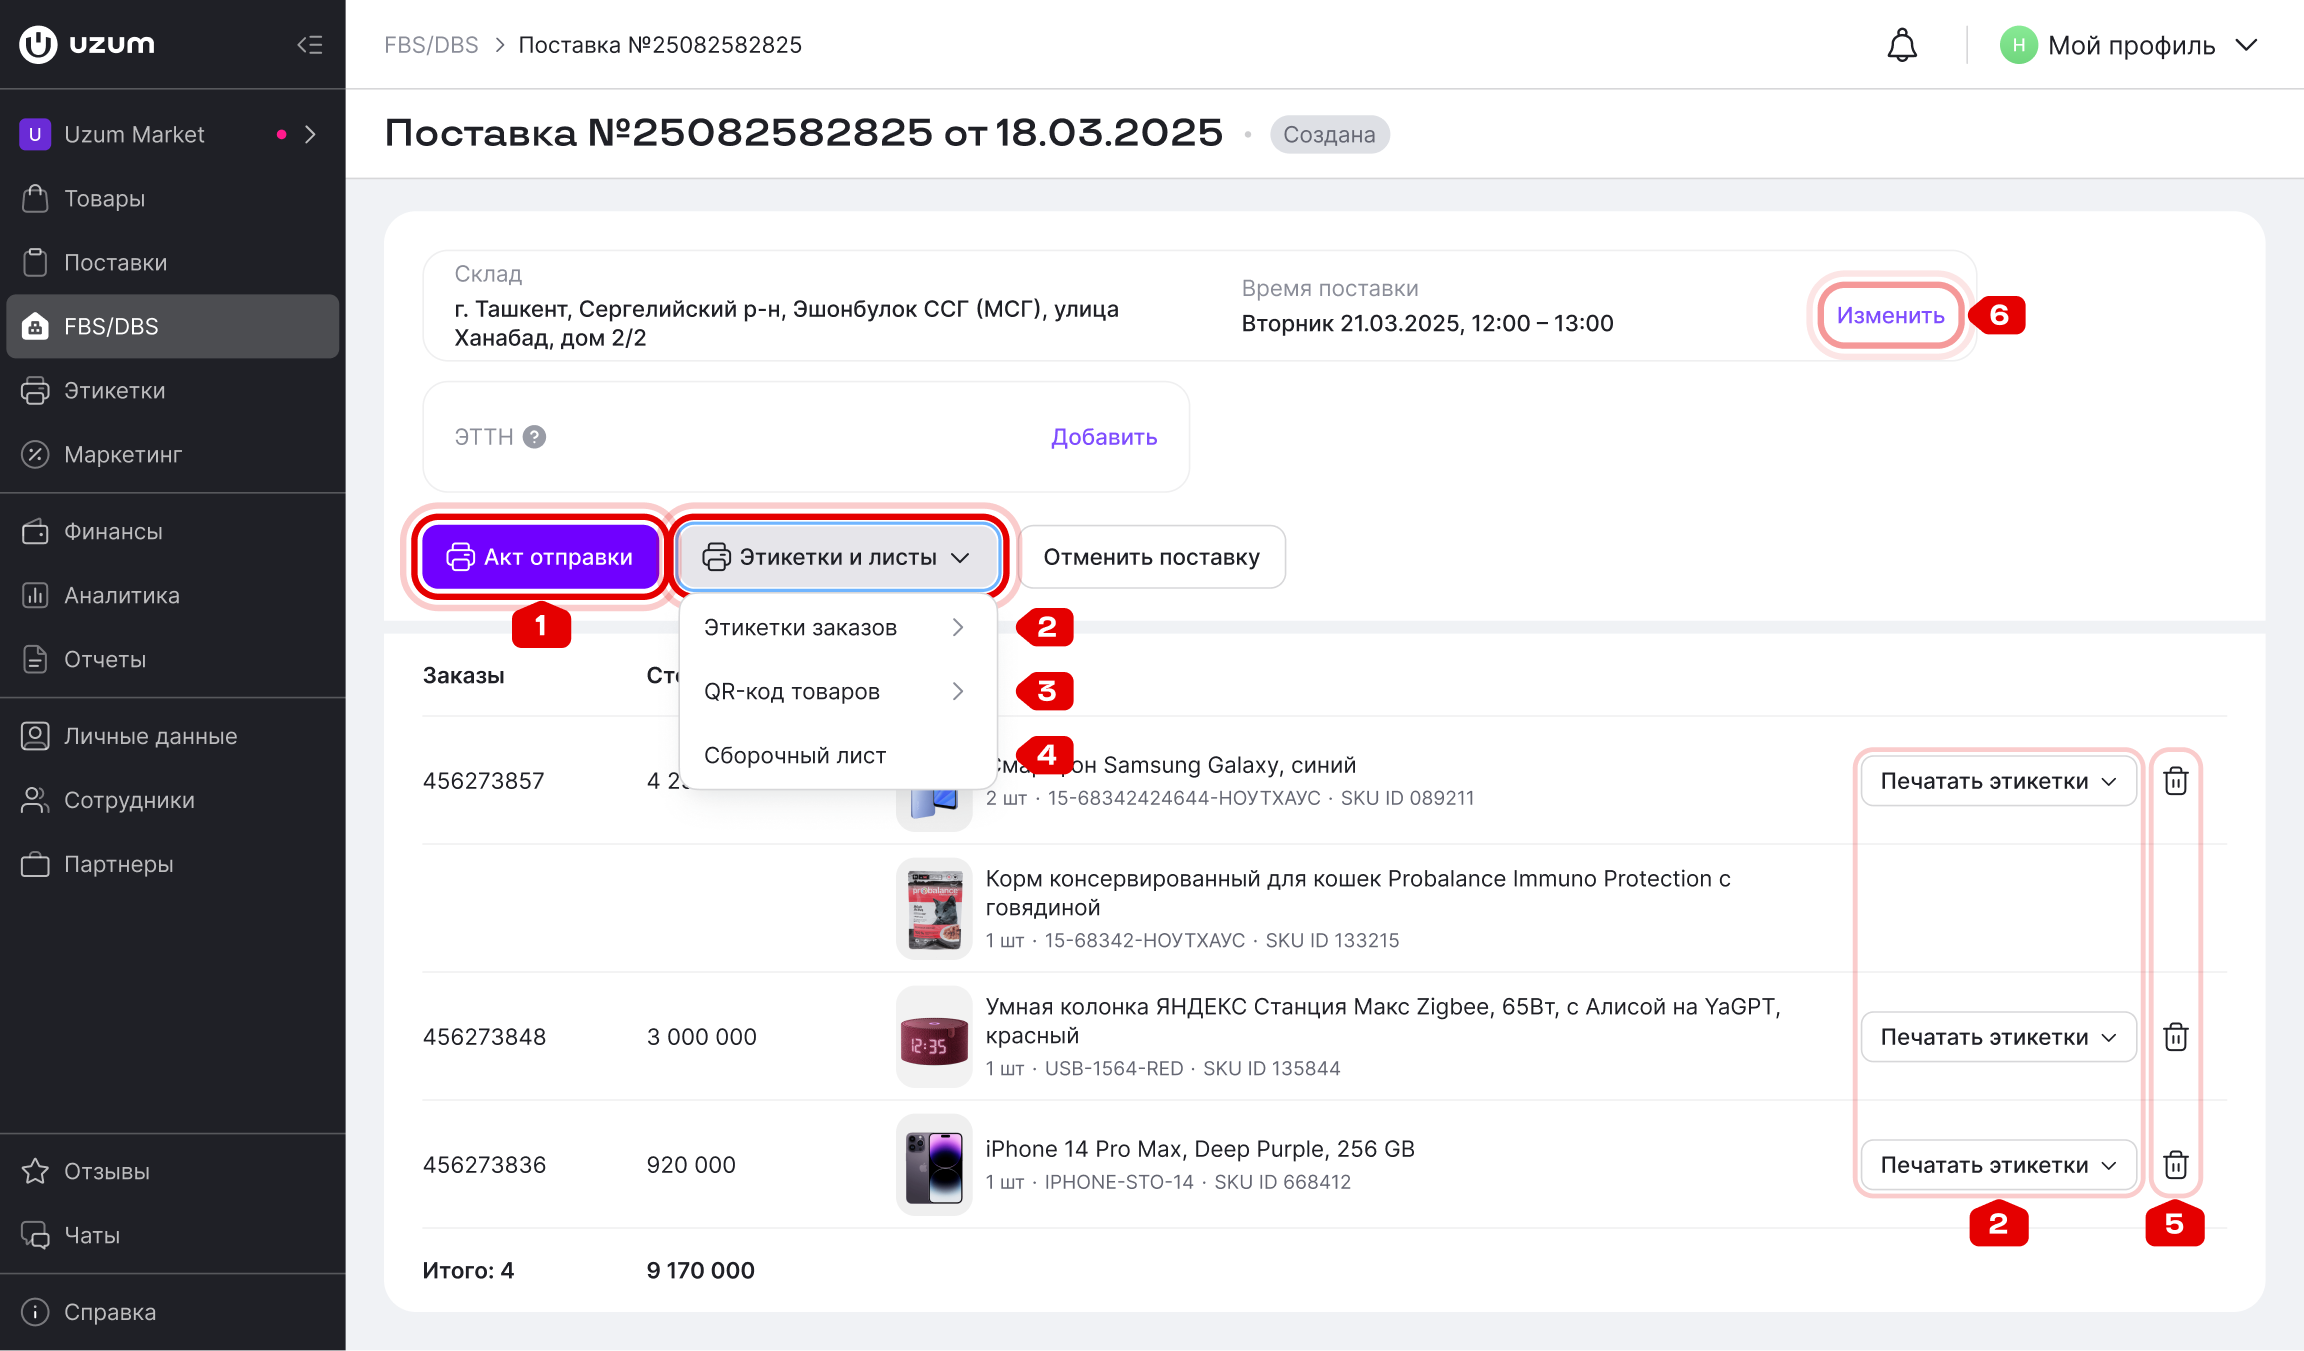Toggle the Этикетки и листы dropdown button

(839, 557)
